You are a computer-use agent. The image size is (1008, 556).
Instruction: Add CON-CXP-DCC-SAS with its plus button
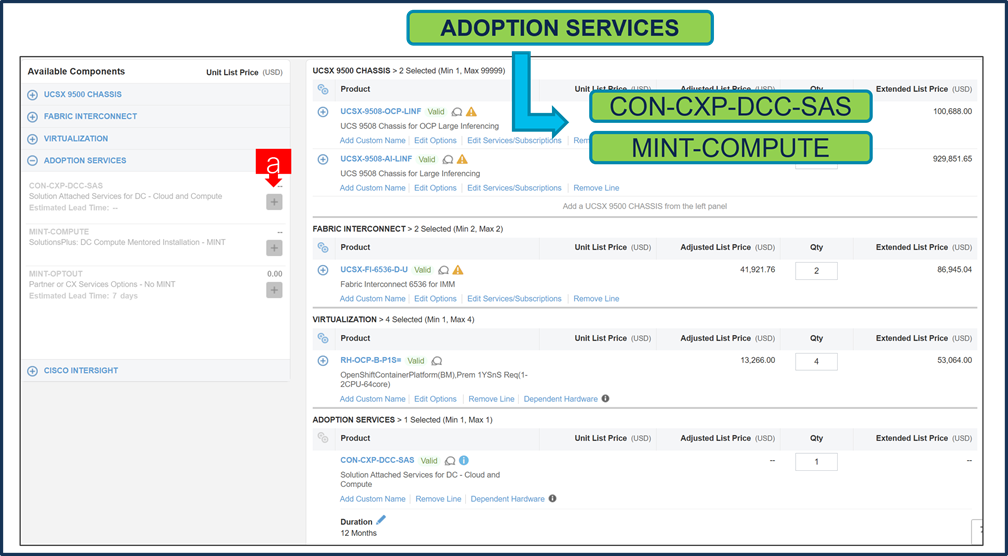(274, 202)
